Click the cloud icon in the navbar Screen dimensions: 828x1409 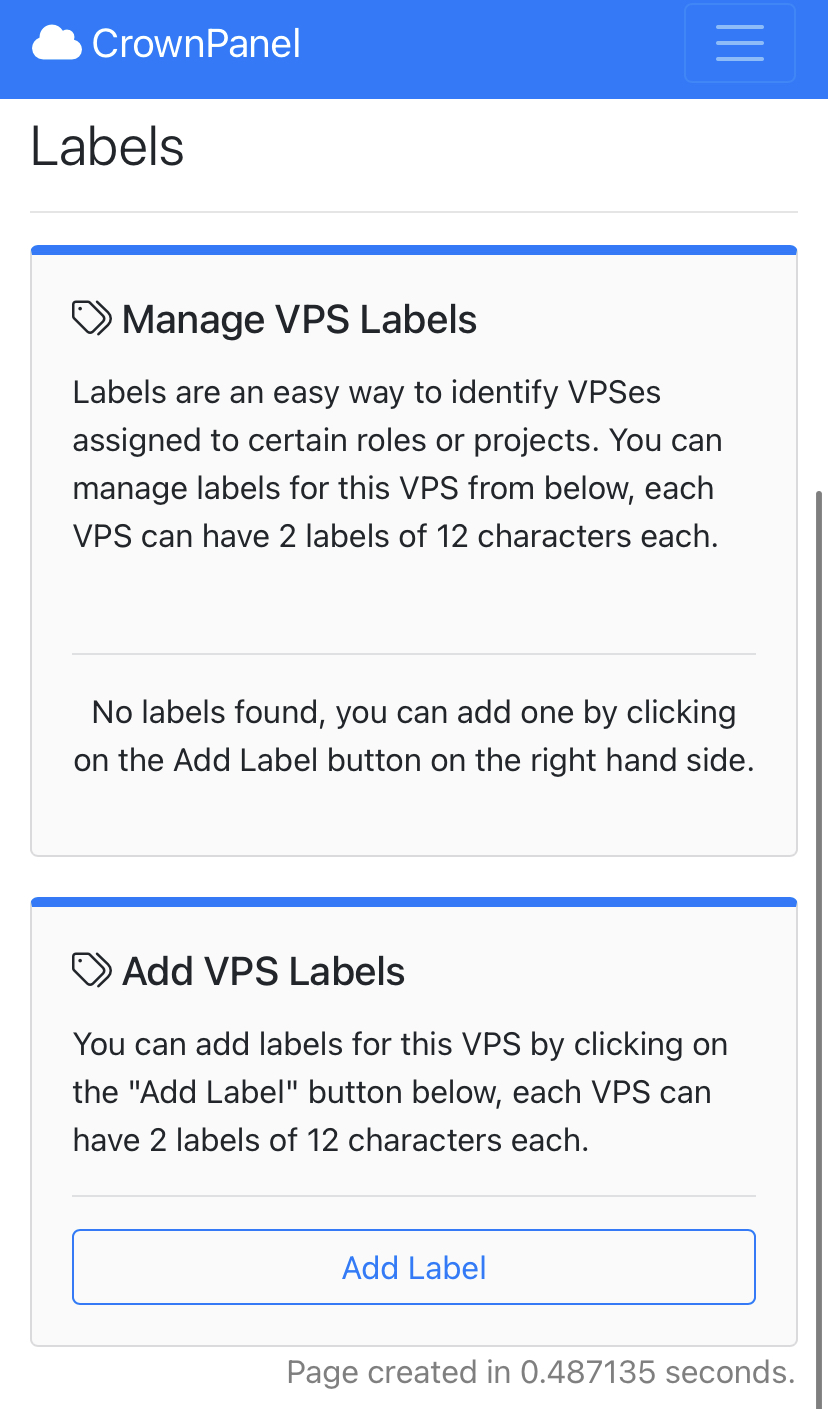(x=55, y=42)
